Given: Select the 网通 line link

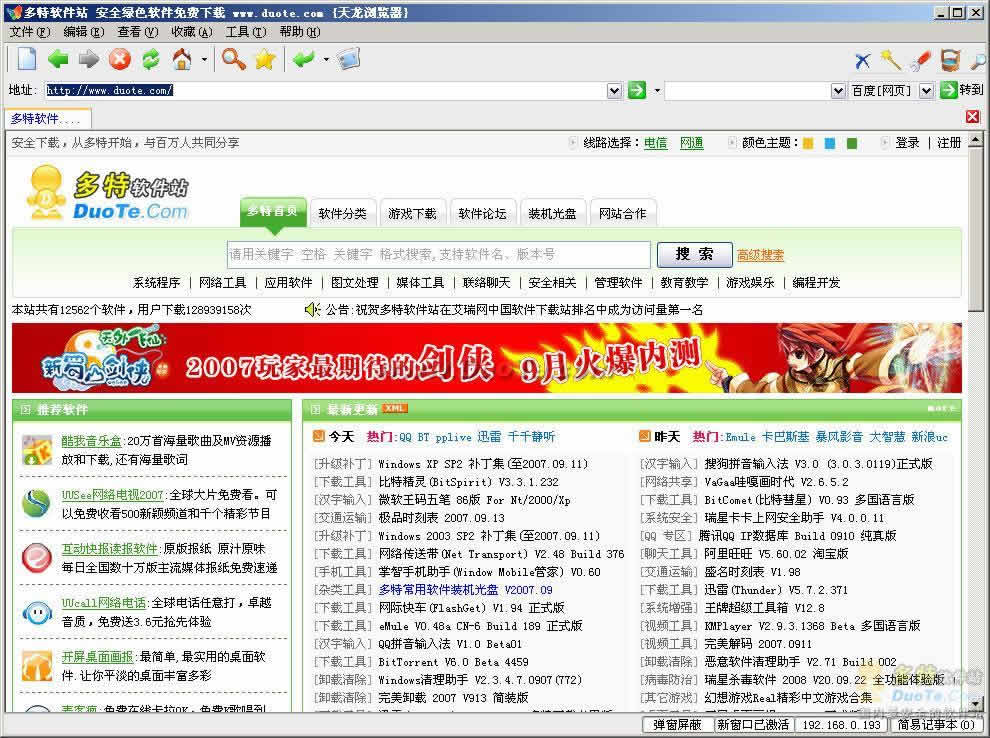Looking at the screenshot, I should coord(691,143).
